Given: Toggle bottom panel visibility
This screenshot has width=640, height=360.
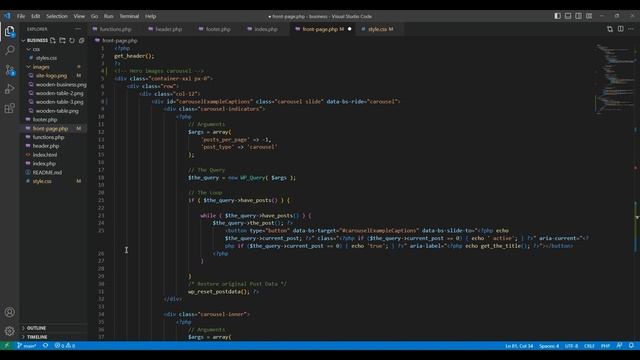Looking at the screenshot, I should (568, 16).
